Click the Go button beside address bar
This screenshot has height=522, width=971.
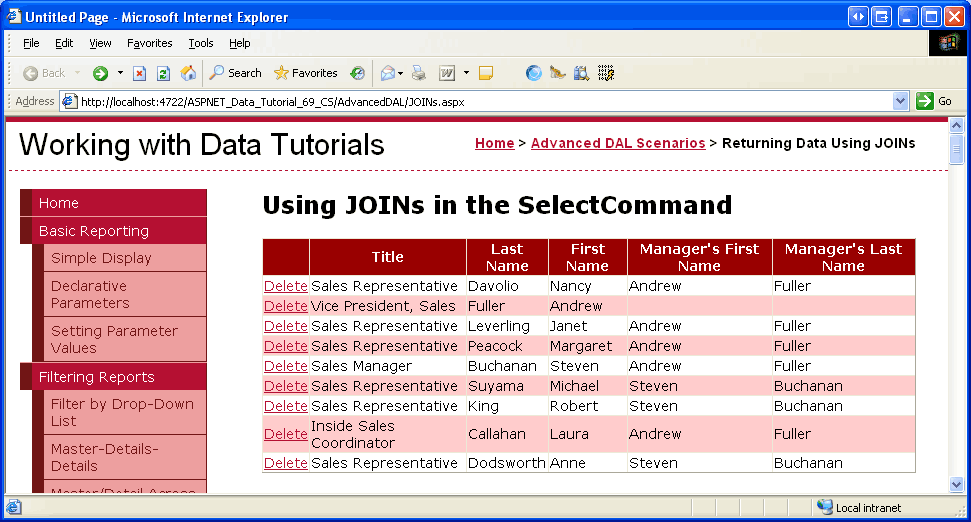tap(934, 101)
